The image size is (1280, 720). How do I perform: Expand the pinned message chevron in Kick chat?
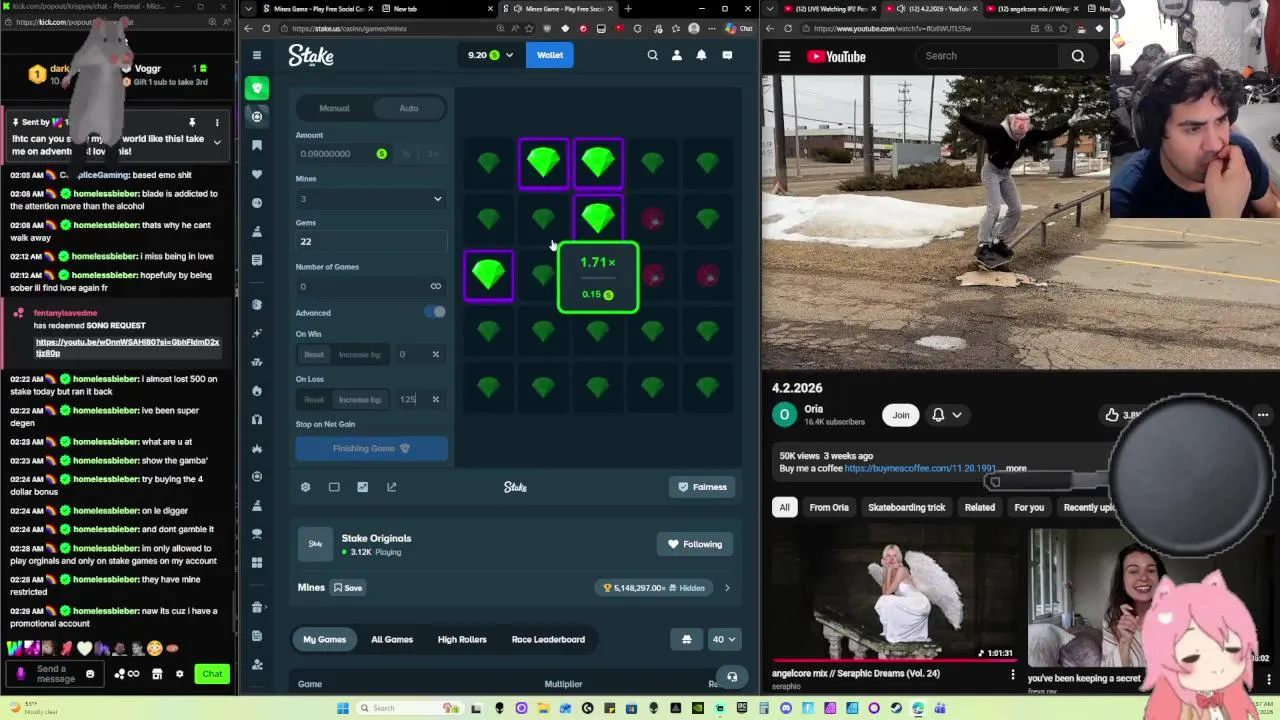[x=217, y=142]
